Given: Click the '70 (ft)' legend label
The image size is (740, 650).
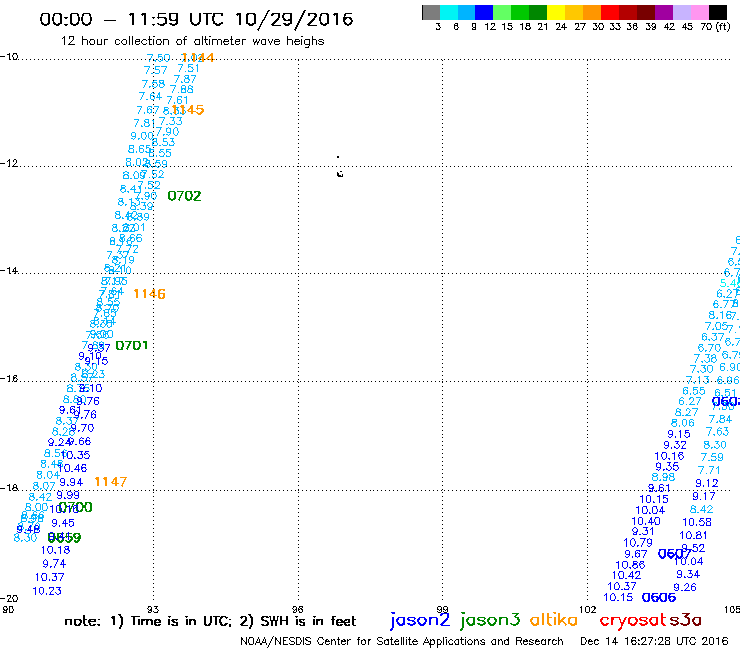Looking at the screenshot, I should coord(715,26).
